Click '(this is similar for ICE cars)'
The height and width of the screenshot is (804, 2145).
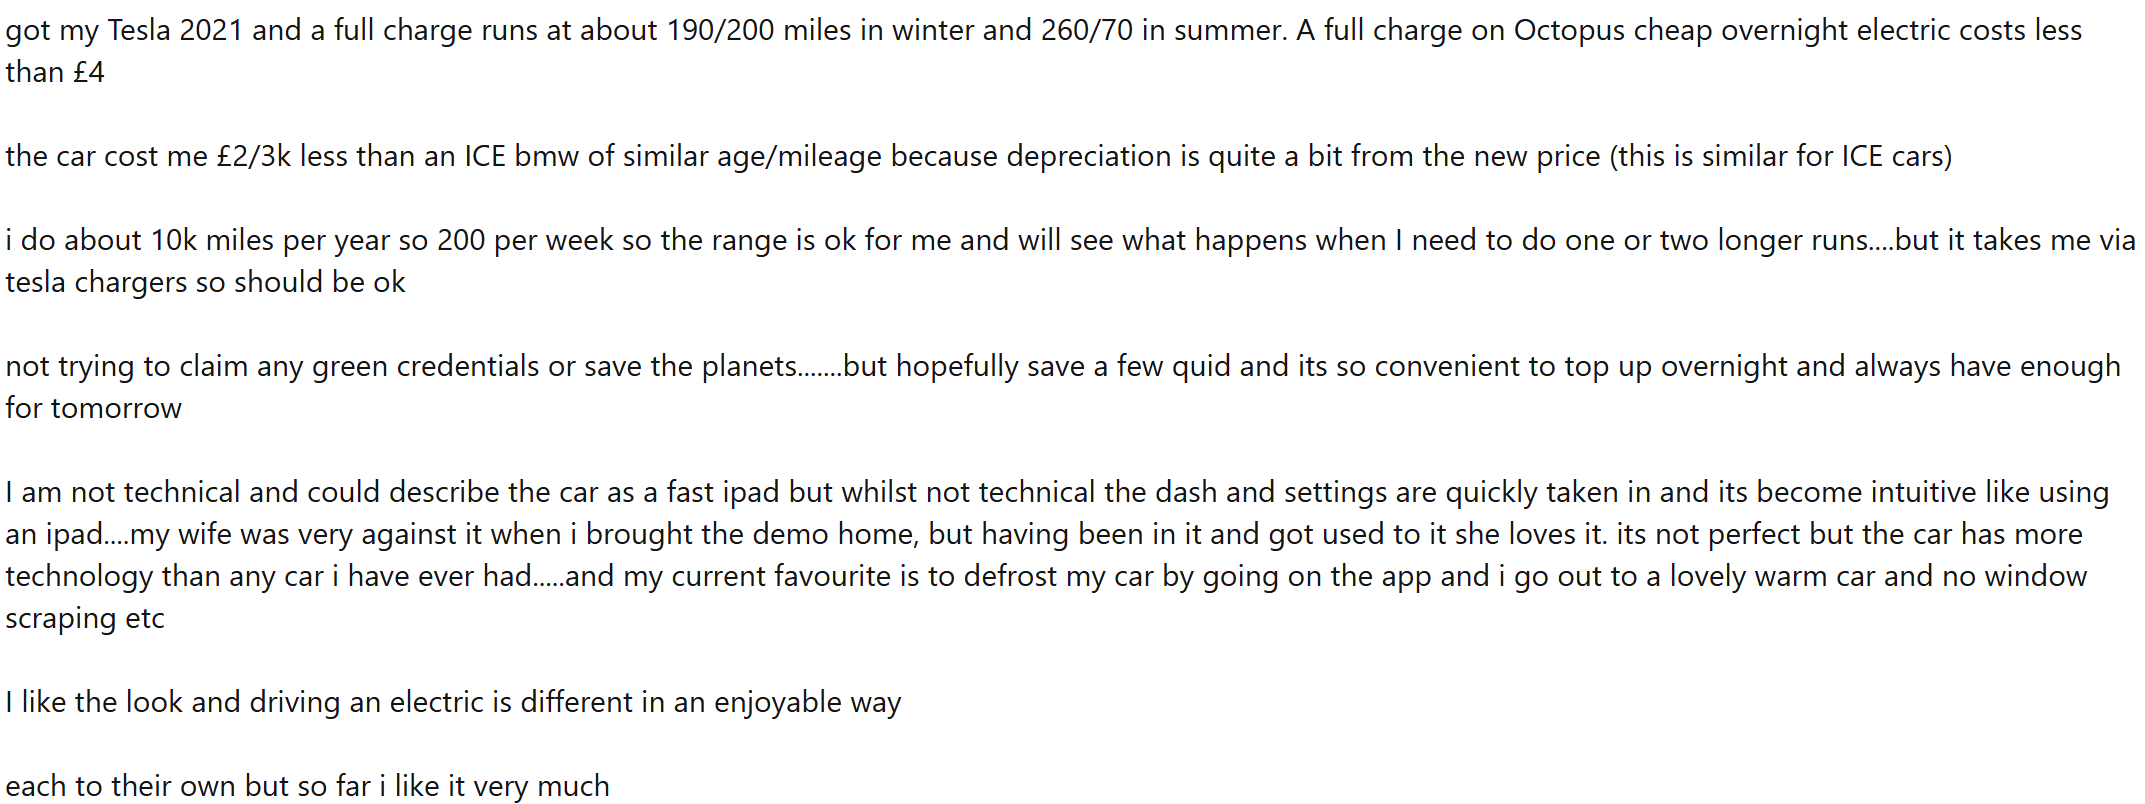(1781, 157)
